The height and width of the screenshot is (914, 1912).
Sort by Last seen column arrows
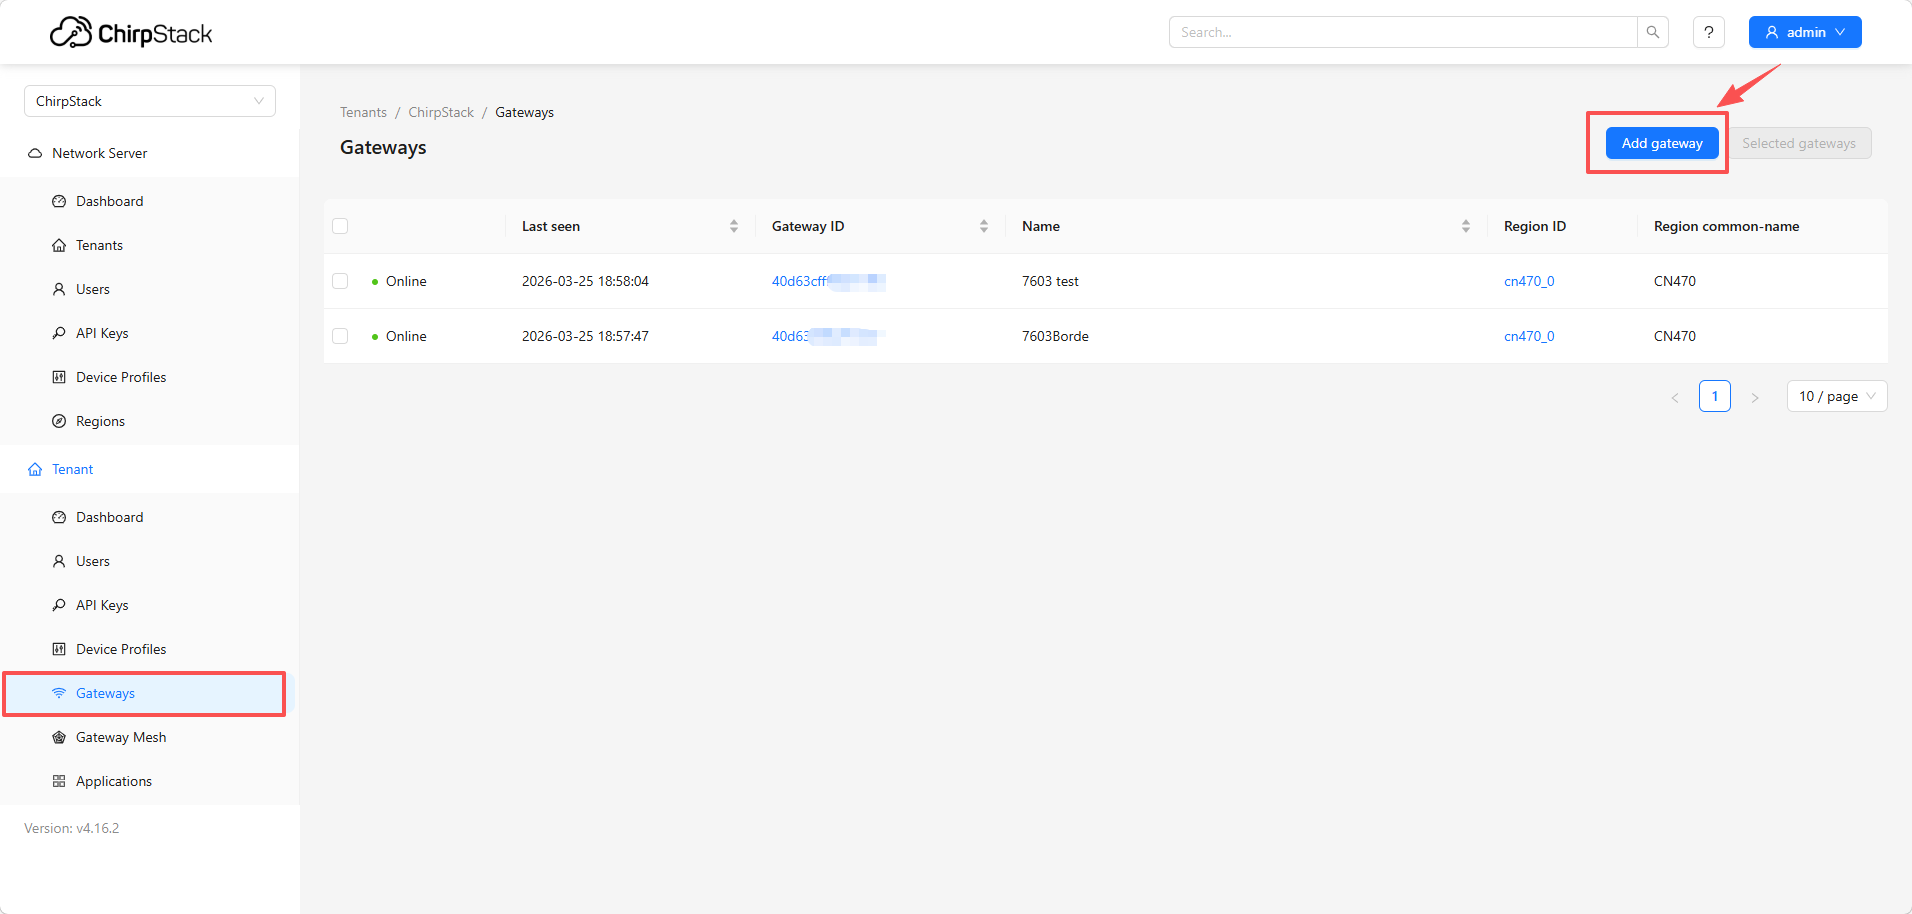[734, 226]
